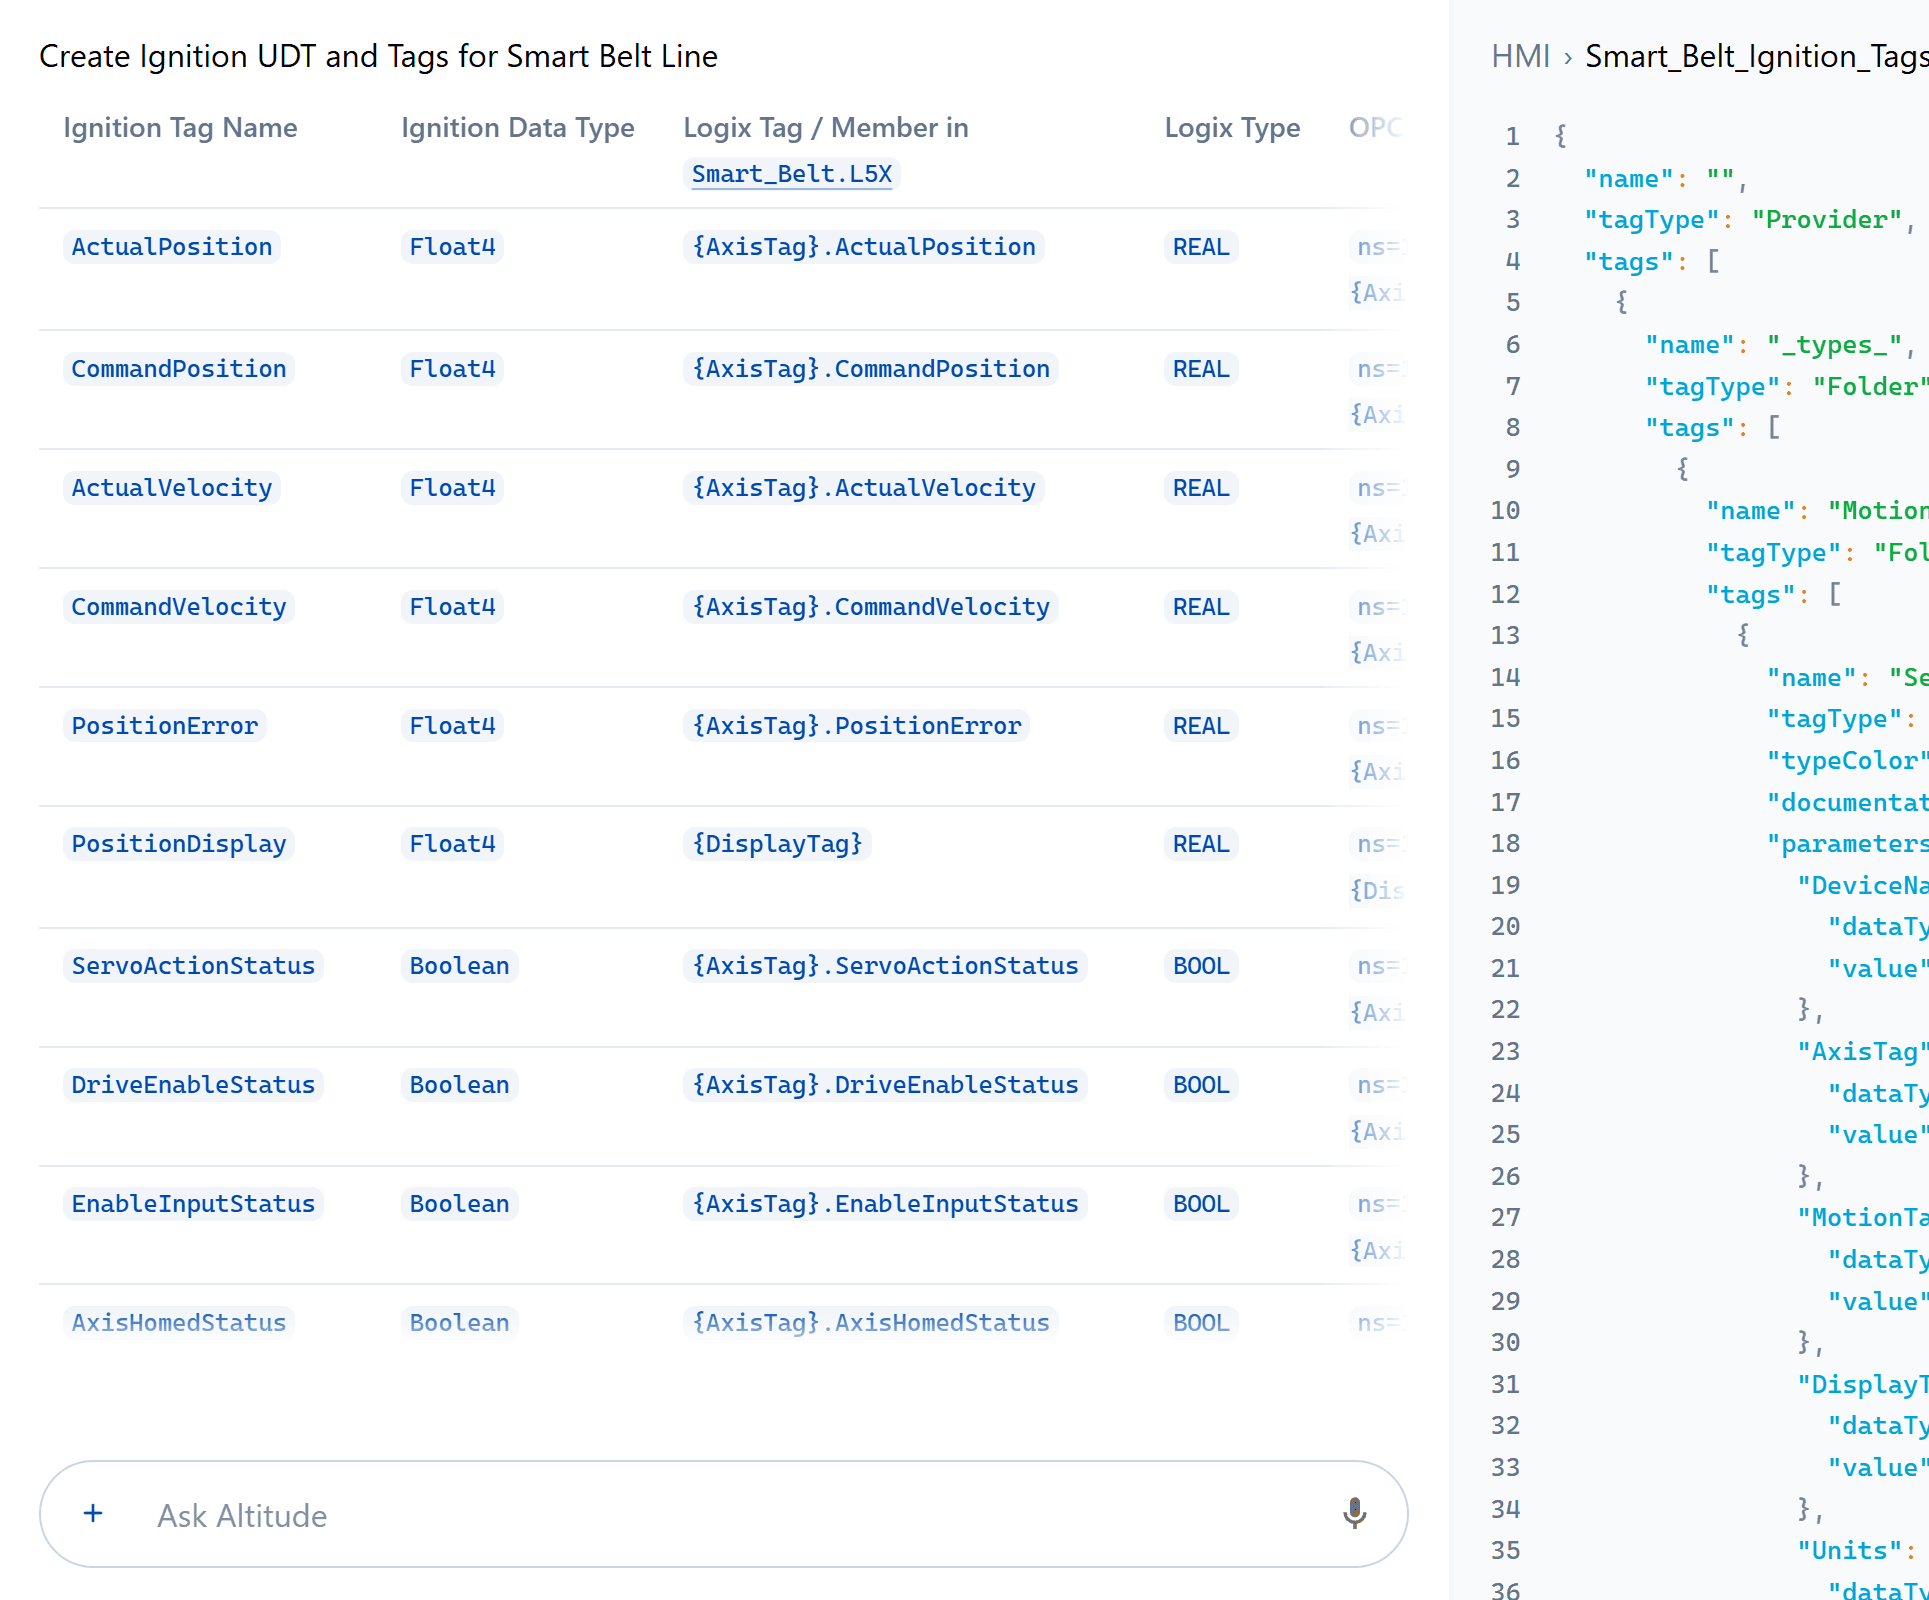
Task: Click the "Units" code line 35
Action: tap(1855, 1551)
